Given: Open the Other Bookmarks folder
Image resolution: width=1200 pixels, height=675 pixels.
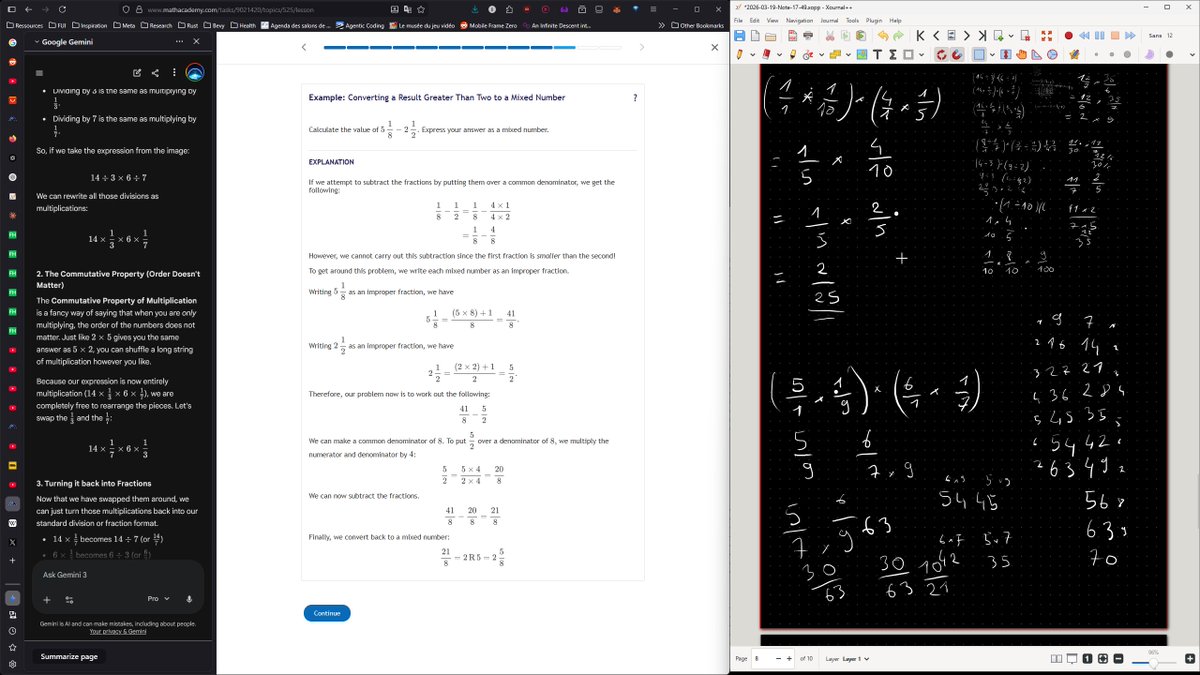Looking at the screenshot, I should (x=697, y=25).
